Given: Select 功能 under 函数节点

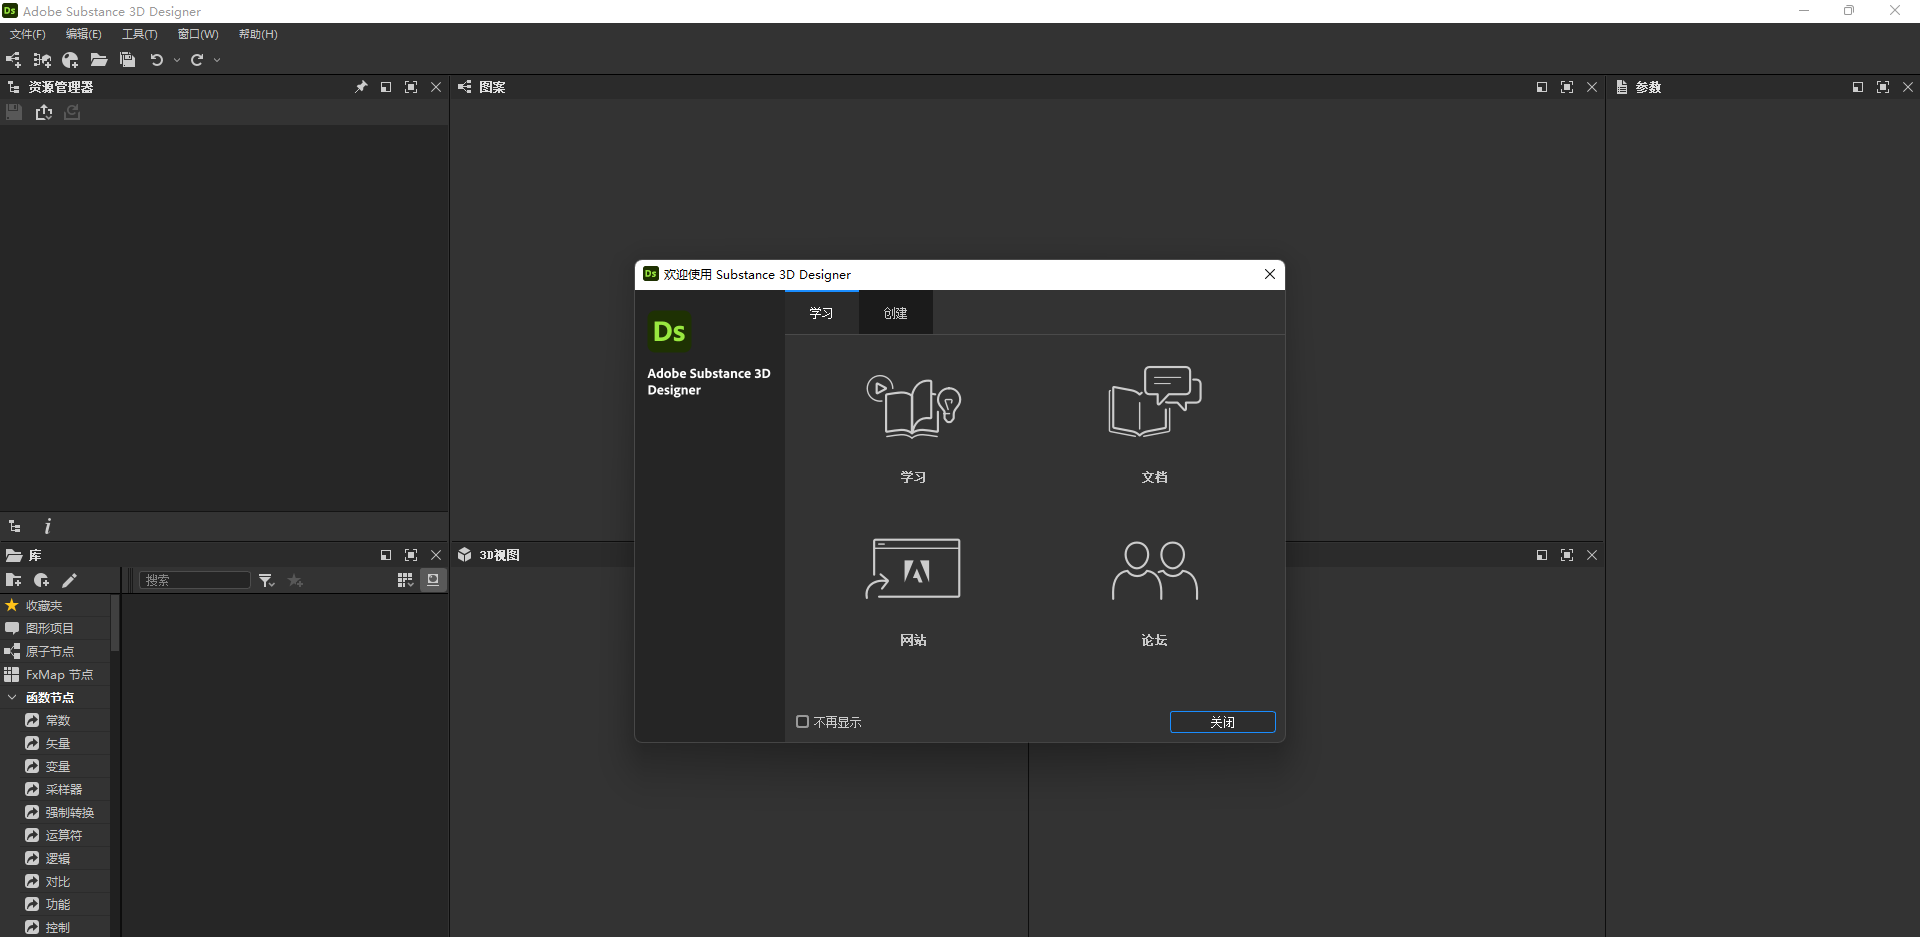Looking at the screenshot, I should point(58,904).
